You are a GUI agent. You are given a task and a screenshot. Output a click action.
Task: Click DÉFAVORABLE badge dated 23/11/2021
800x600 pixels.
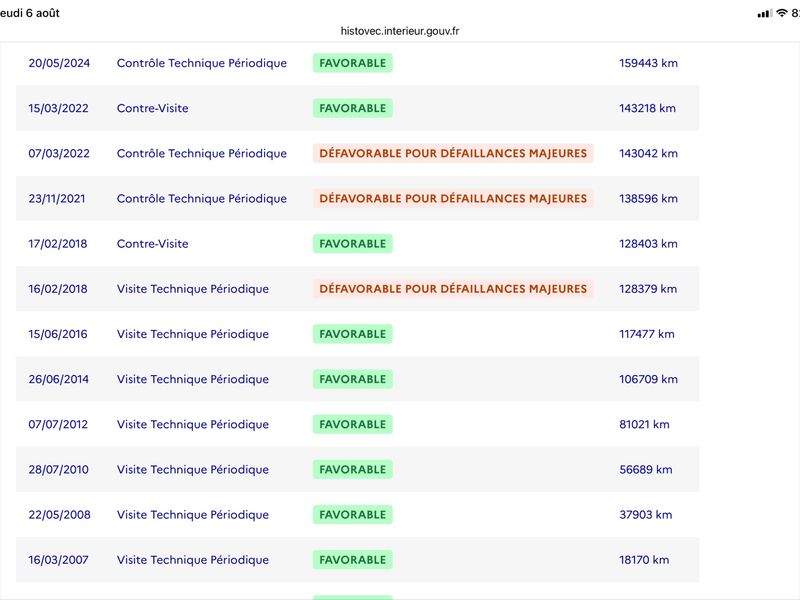click(x=453, y=198)
